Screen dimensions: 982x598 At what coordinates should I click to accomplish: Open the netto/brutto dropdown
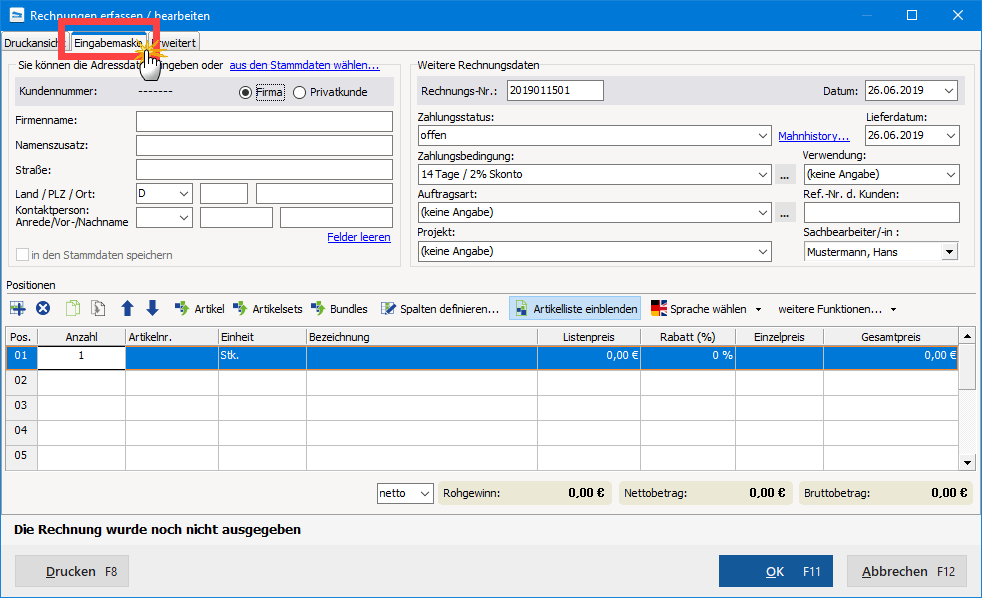pyautogui.click(x=405, y=493)
